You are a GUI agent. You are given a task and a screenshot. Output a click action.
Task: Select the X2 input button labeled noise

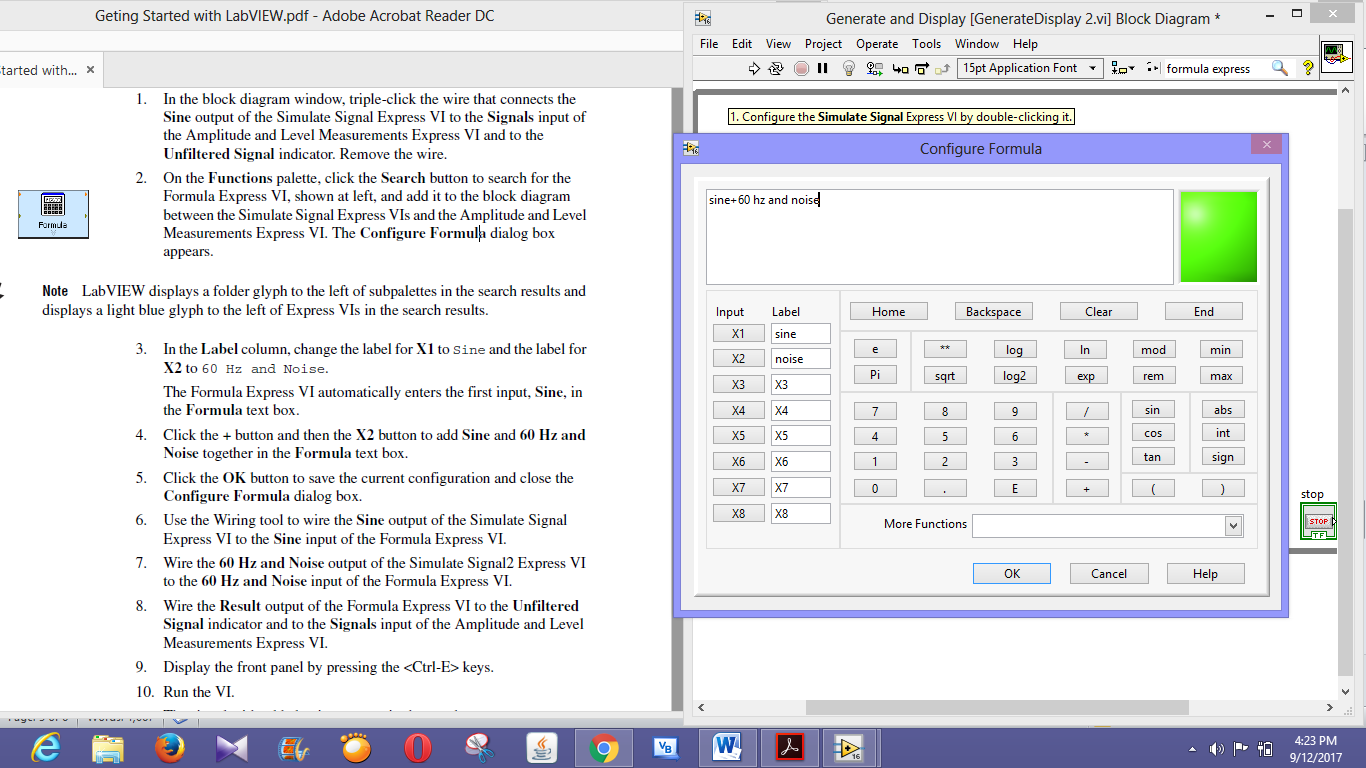coord(738,358)
